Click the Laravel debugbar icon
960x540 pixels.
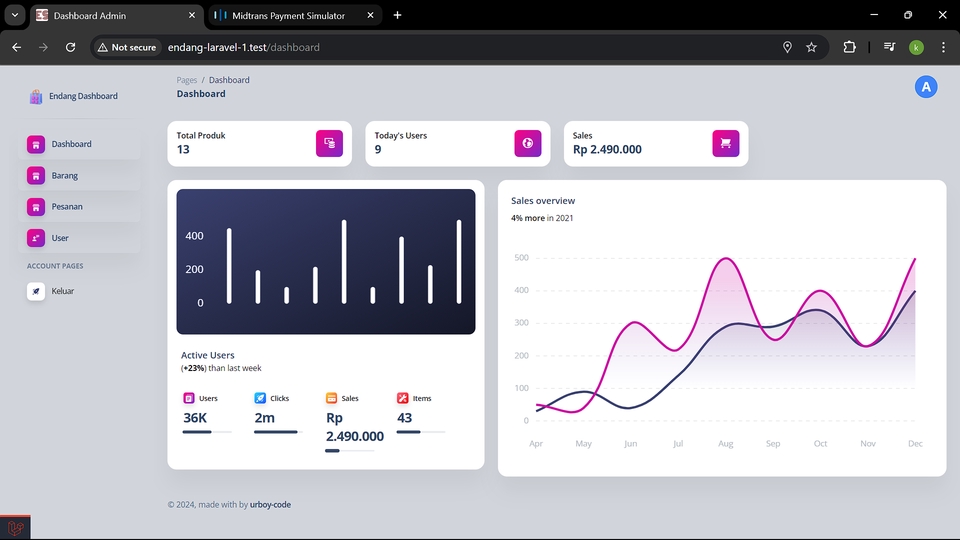(x=15, y=528)
